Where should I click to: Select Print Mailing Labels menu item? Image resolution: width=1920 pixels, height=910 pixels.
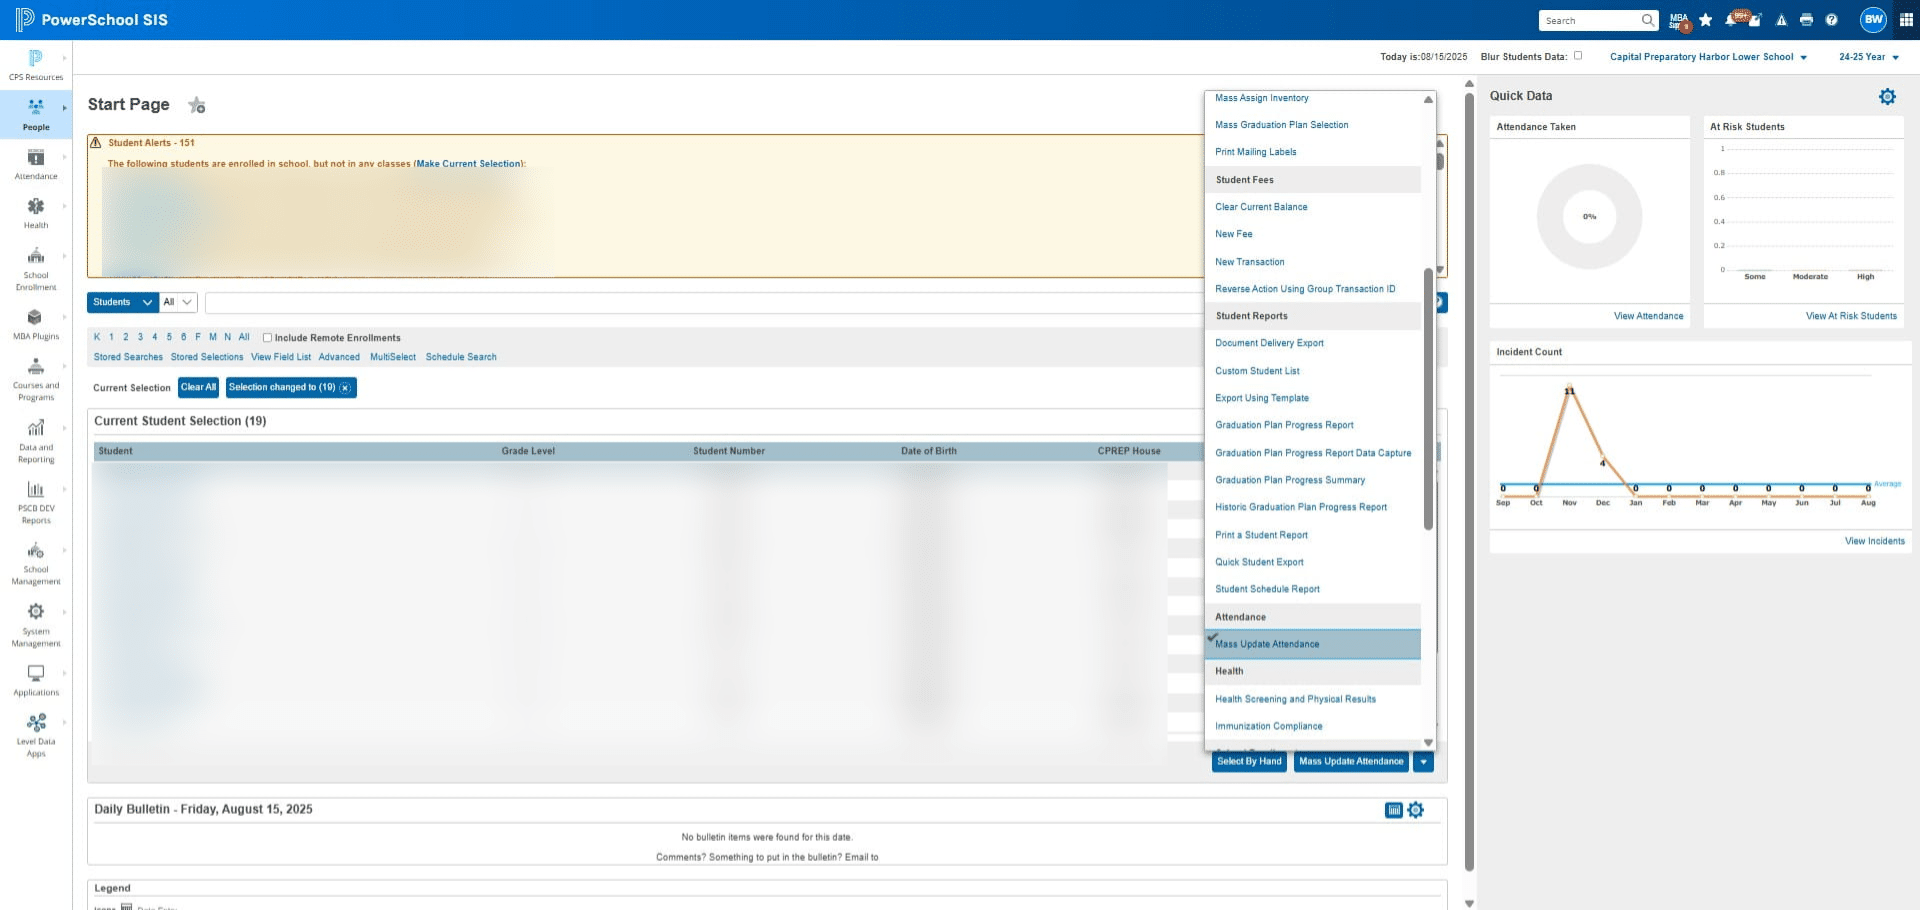click(1256, 152)
